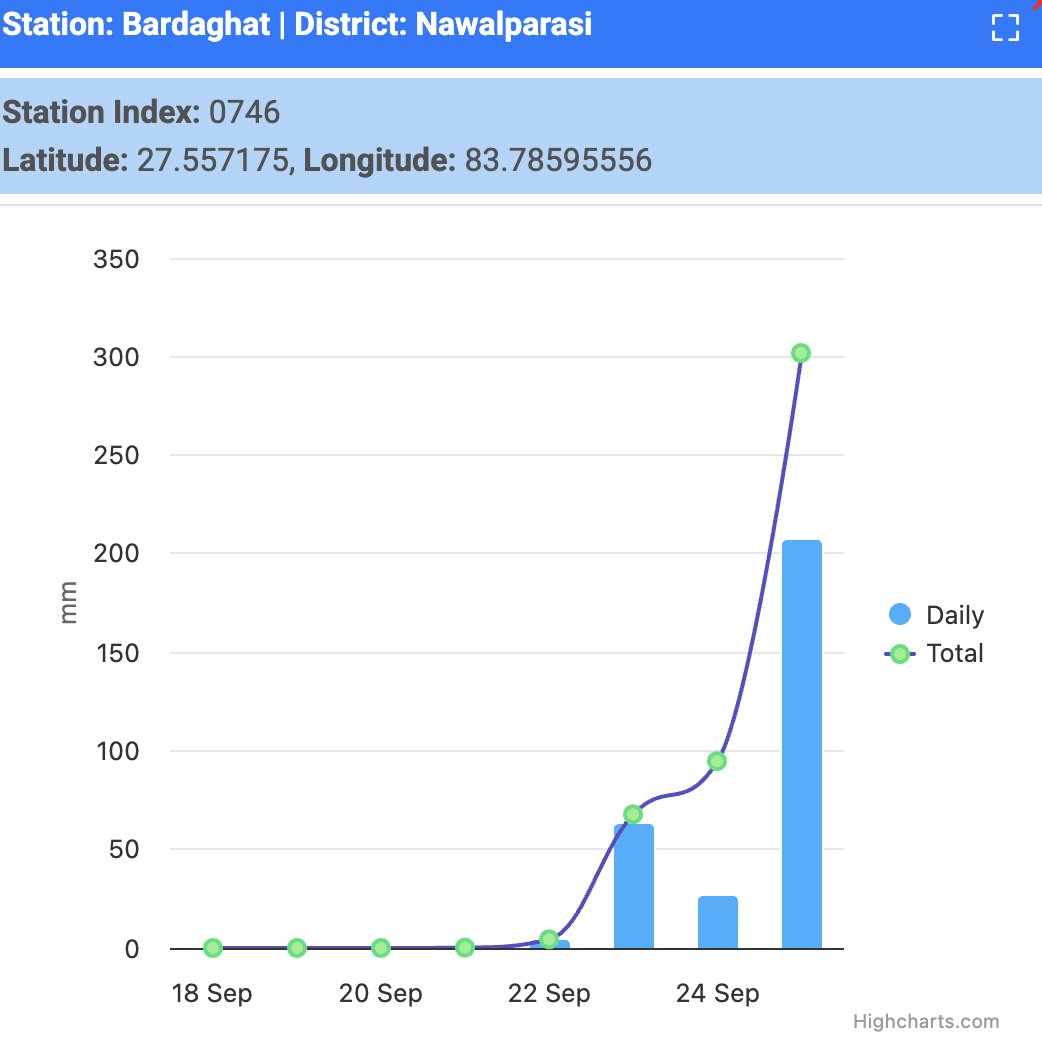Click the Total point at 300 mm
This screenshot has height=1048, width=1042.
(x=801, y=353)
